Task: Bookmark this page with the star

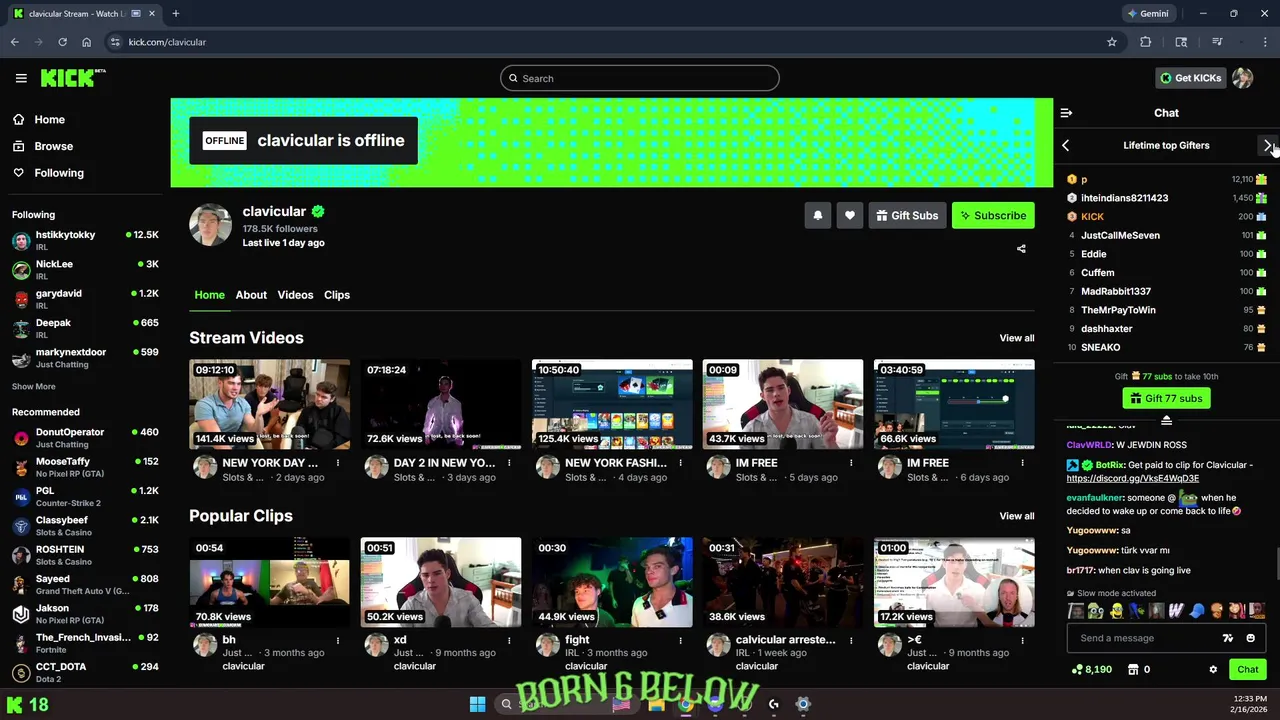Action: coord(1111,42)
